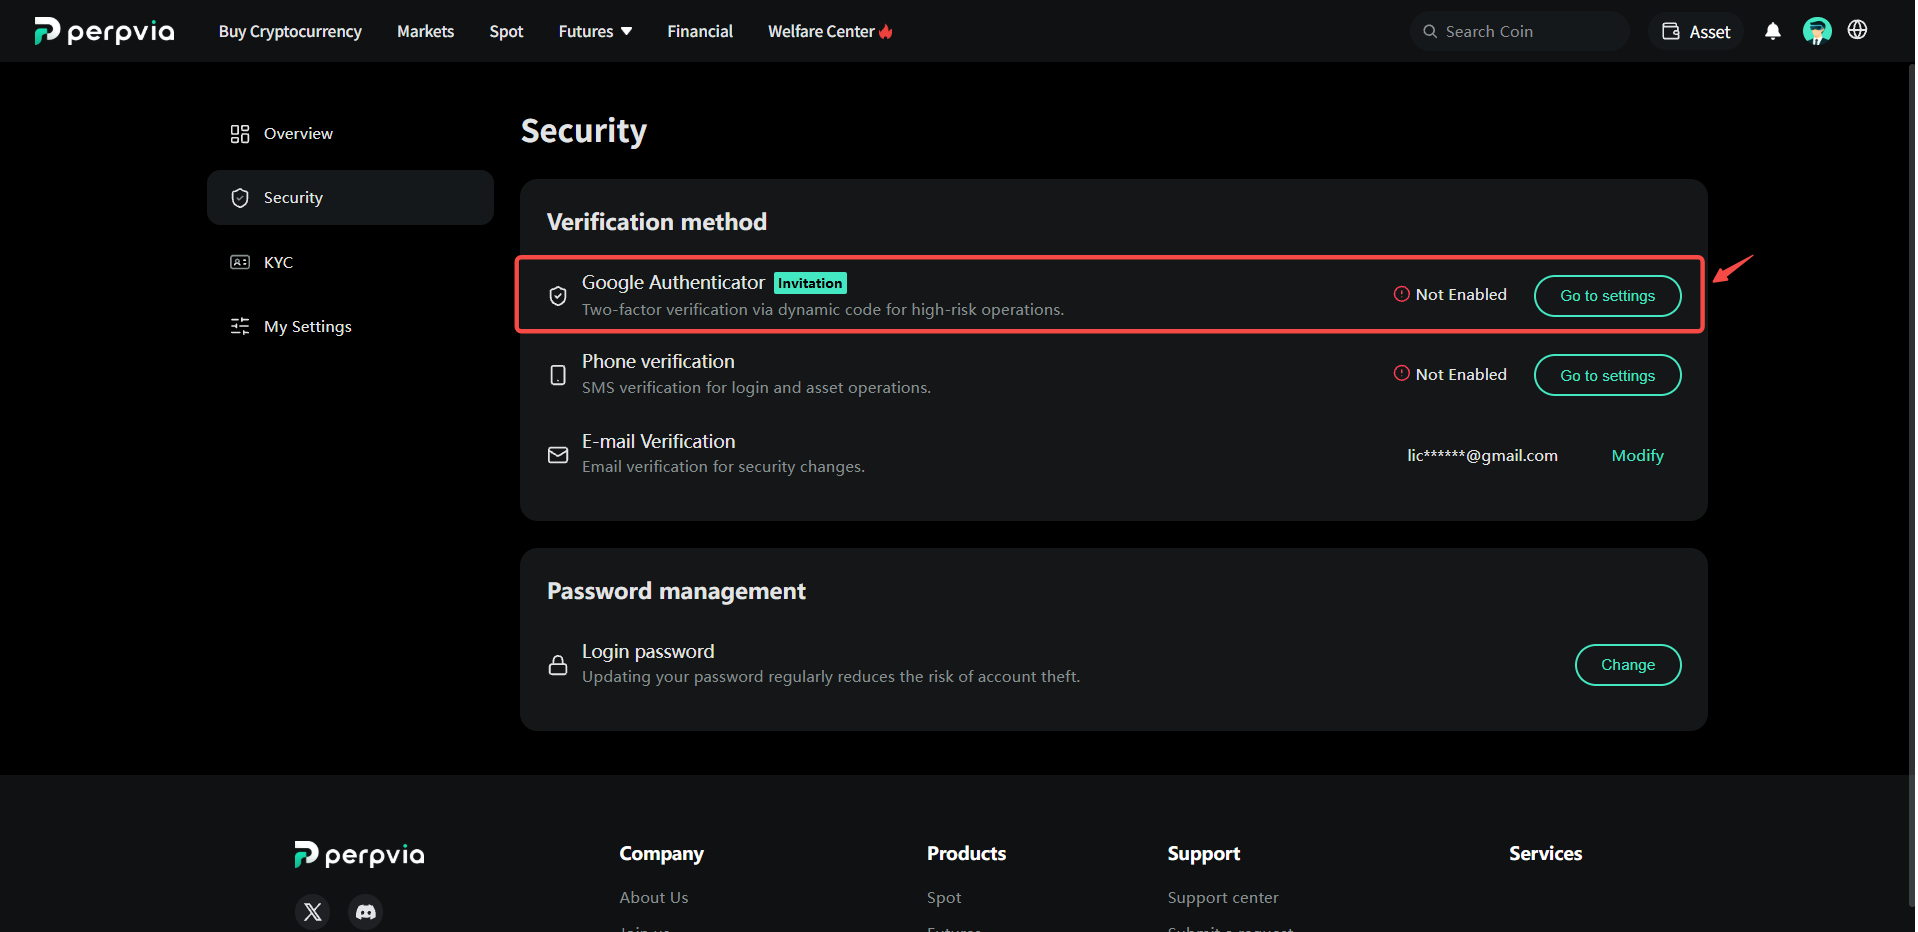
Task: Open the X social media icon
Action: click(313, 912)
